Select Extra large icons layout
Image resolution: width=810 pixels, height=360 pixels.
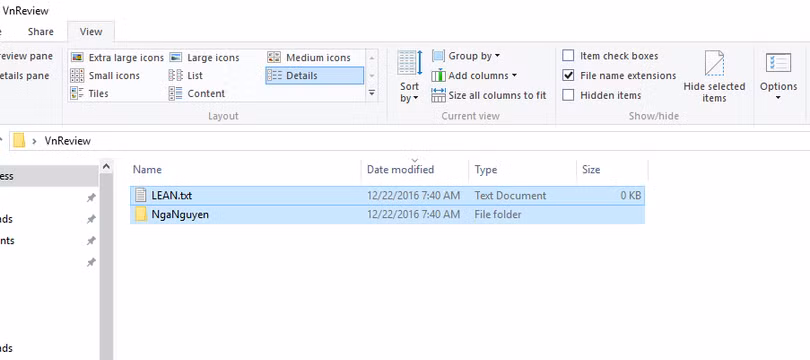[117, 57]
